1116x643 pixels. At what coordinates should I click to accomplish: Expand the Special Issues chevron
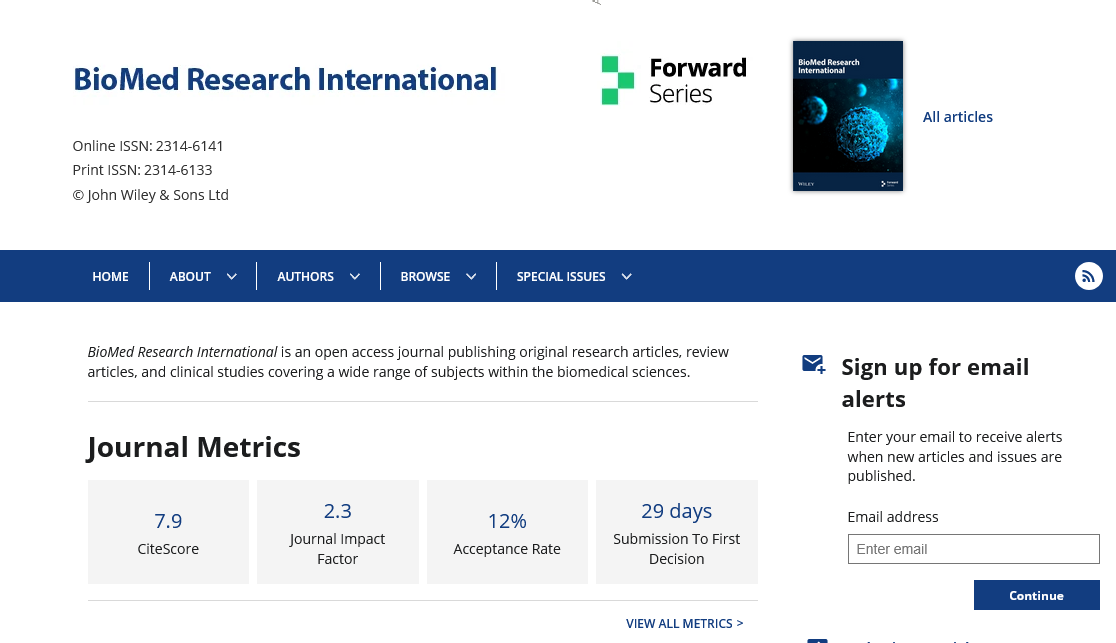click(626, 277)
